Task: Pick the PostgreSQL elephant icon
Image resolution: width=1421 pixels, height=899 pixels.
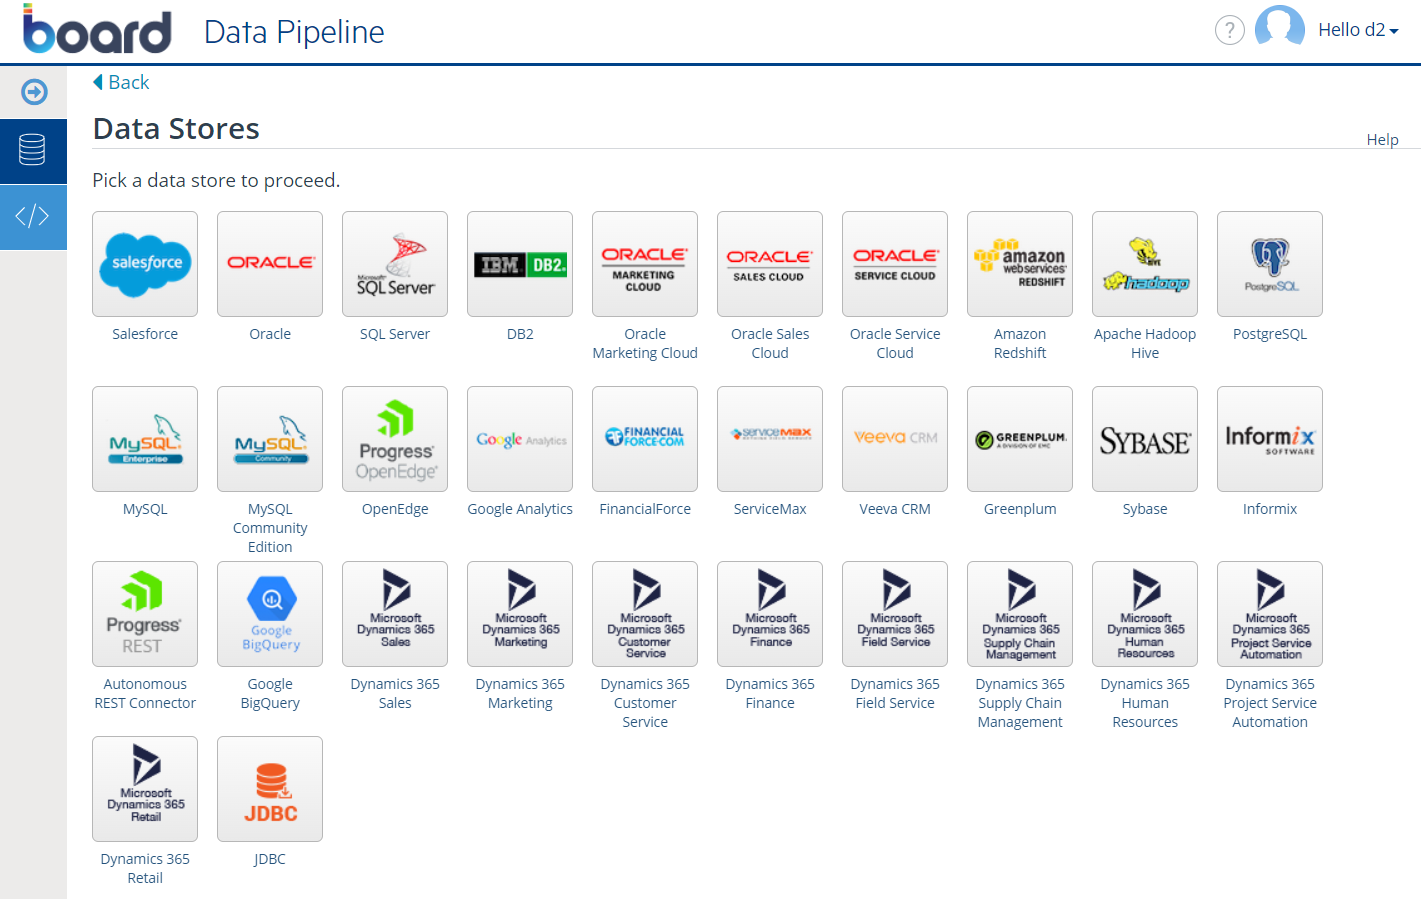Action: pyautogui.click(x=1270, y=264)
